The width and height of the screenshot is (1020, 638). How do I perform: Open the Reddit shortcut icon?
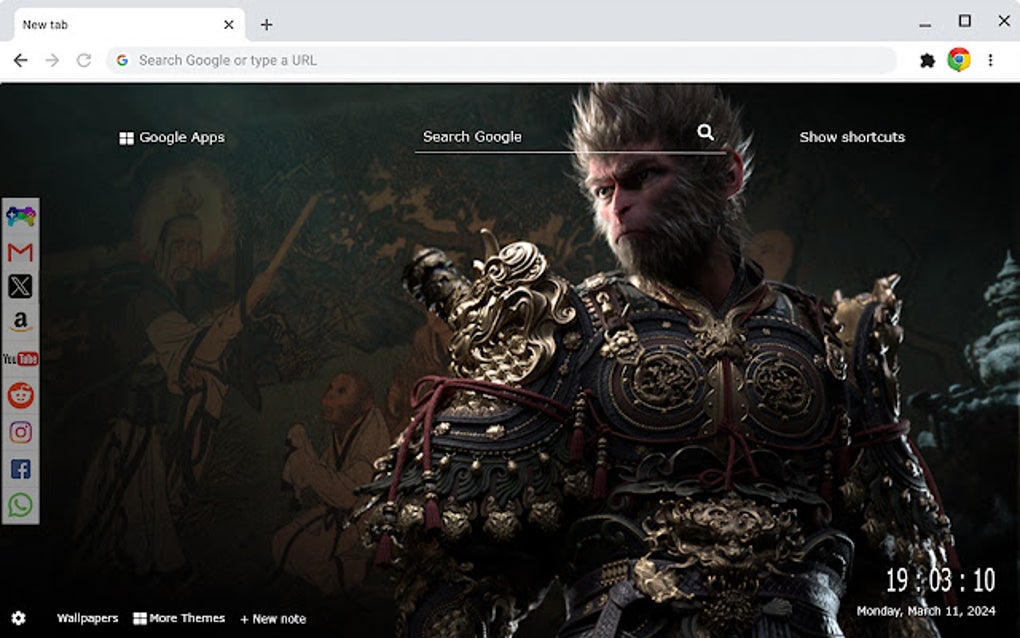[21, 395]
